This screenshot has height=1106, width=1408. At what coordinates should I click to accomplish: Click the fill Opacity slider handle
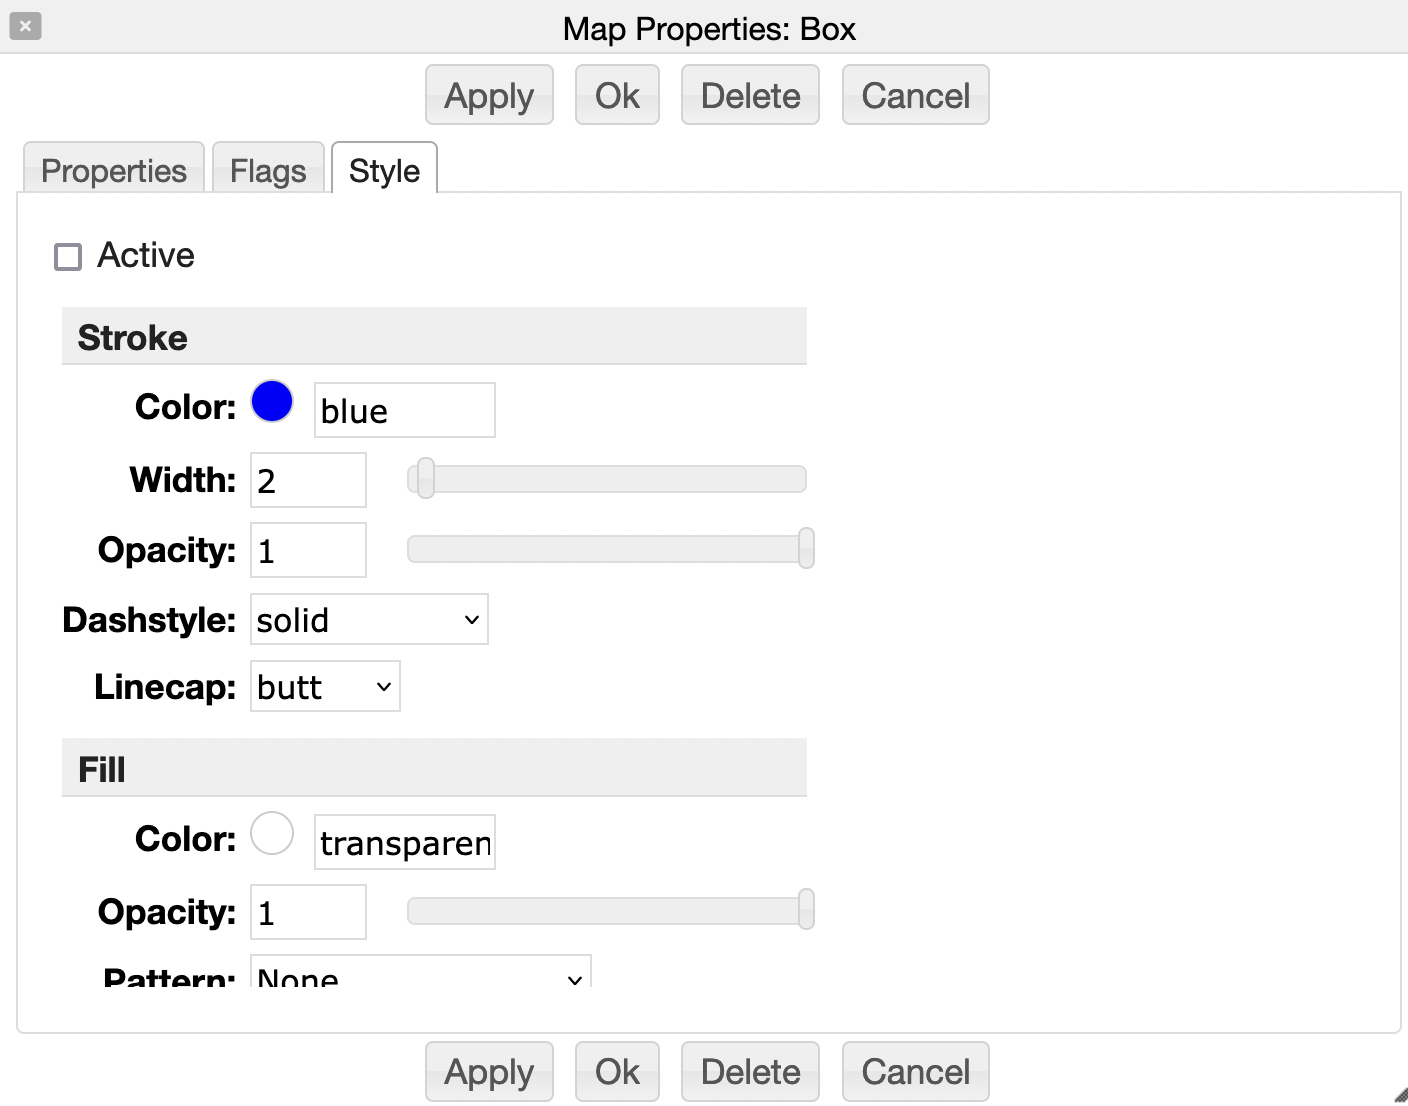pos(806,910)
